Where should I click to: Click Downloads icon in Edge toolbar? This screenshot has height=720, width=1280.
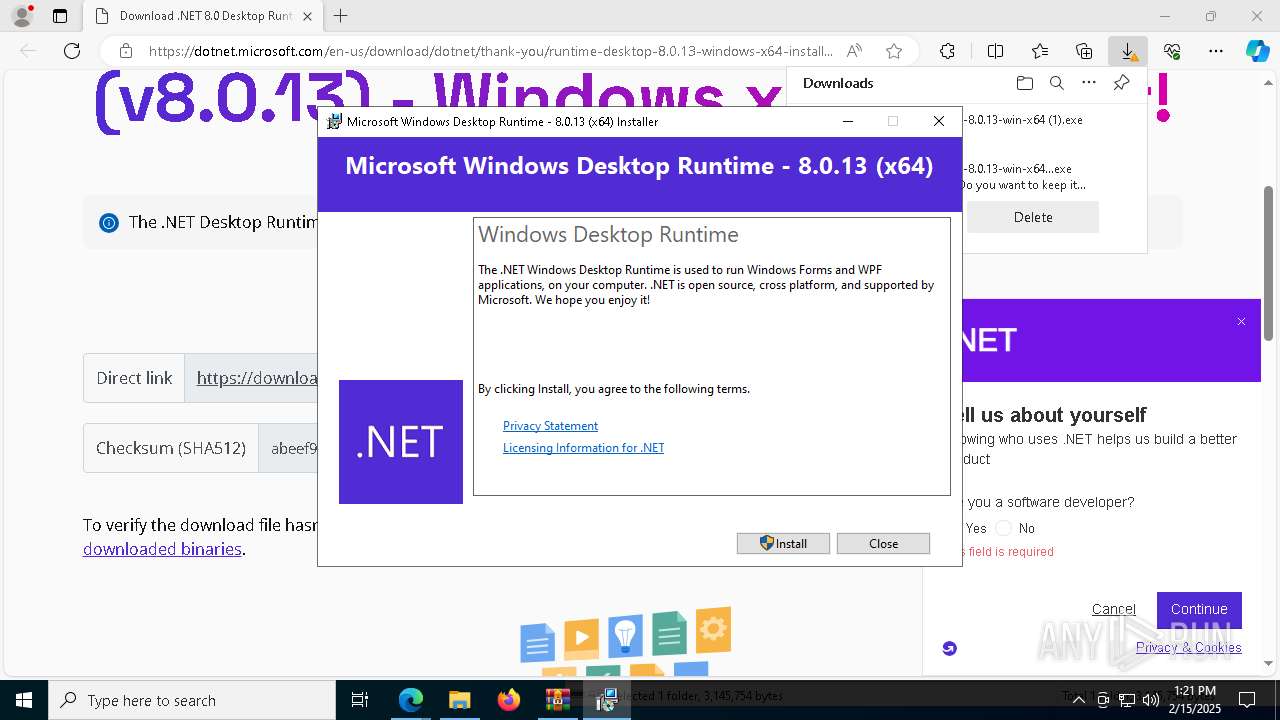pos(1128,51)
